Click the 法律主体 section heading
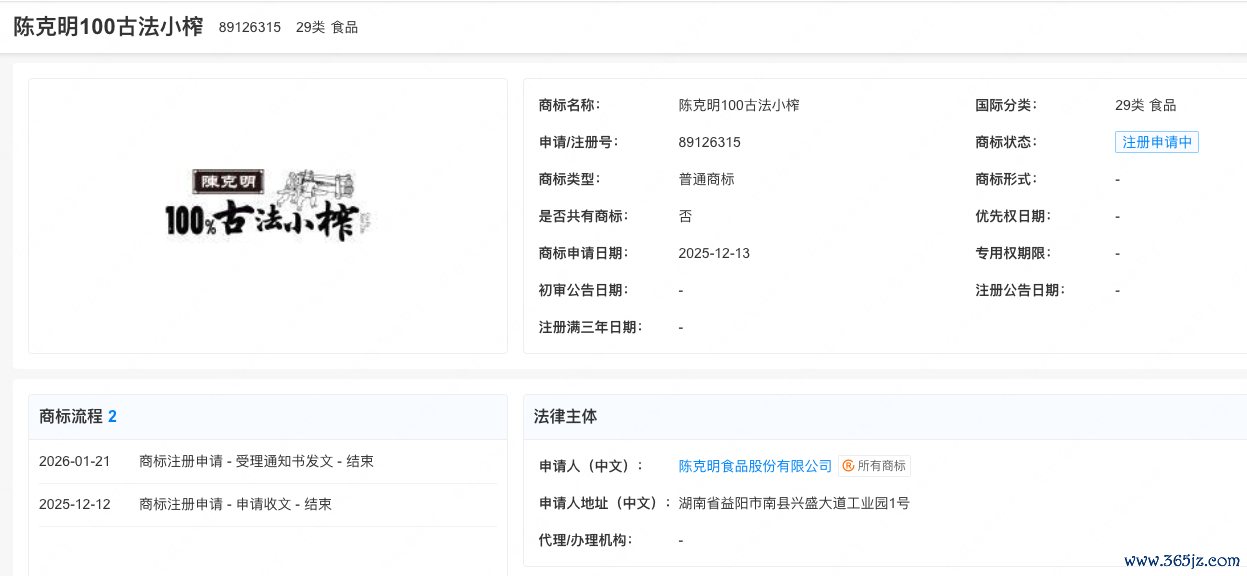1247x576 pixels. (x=566, y=417)
